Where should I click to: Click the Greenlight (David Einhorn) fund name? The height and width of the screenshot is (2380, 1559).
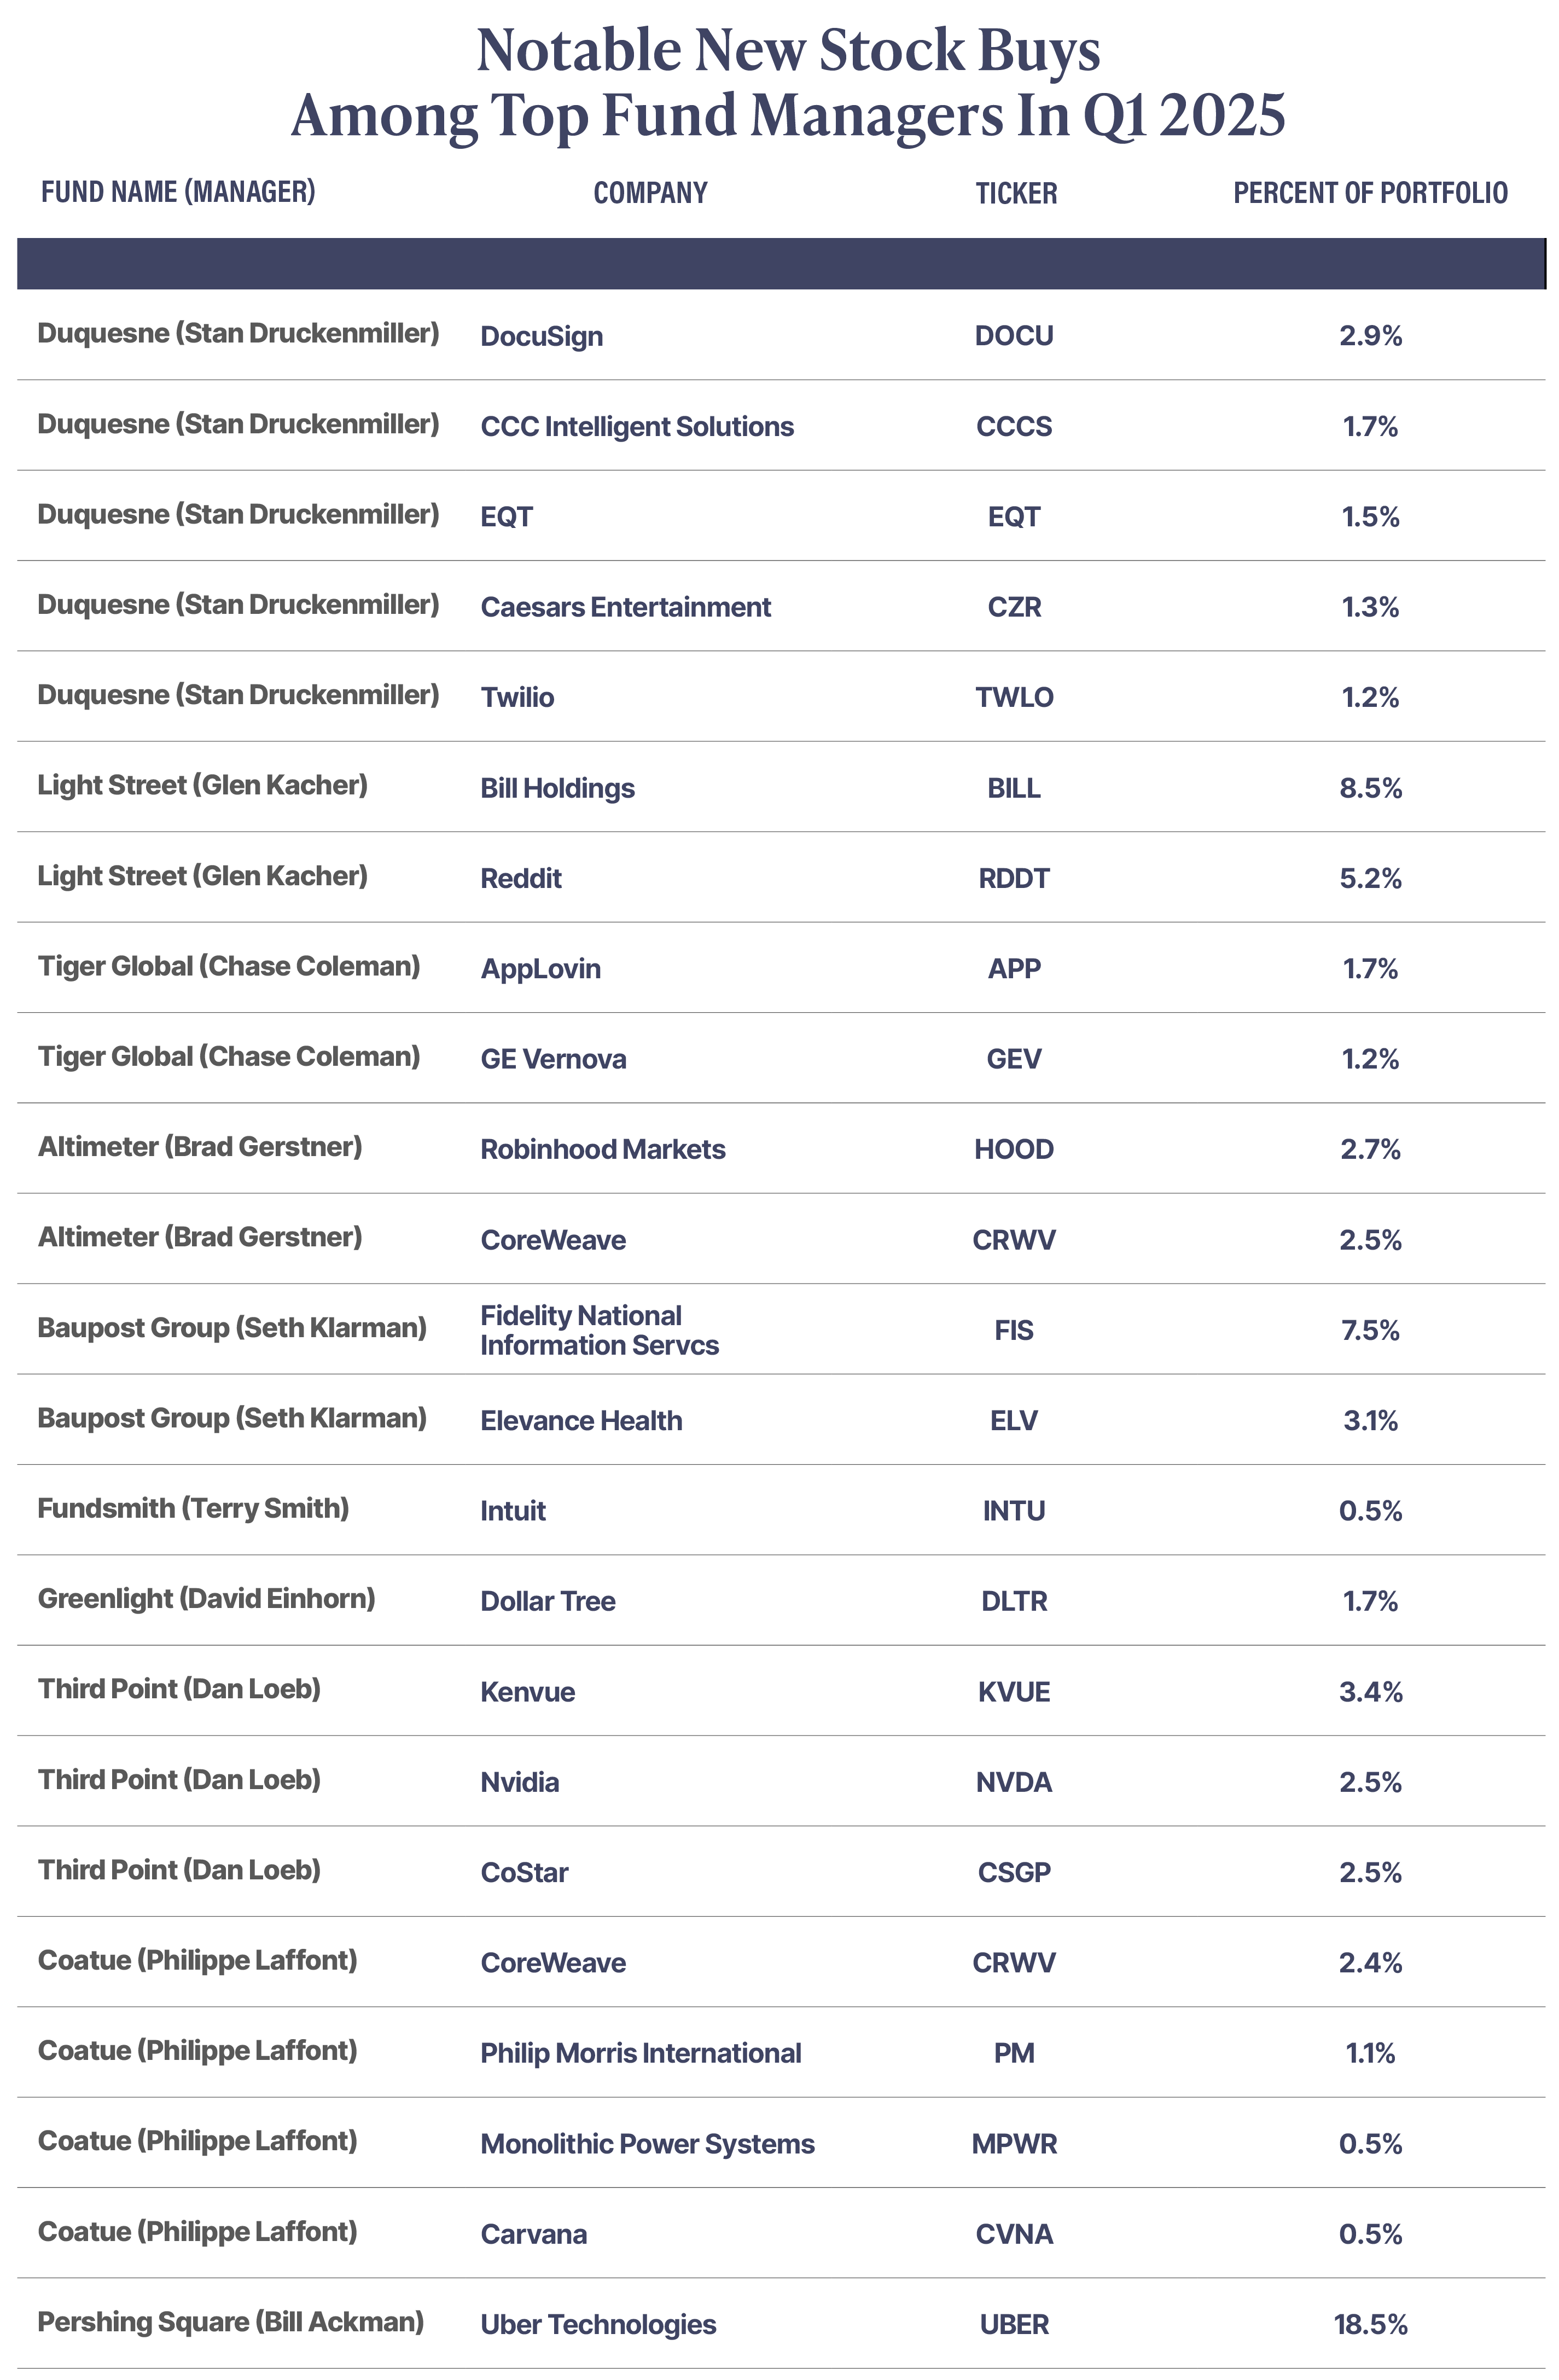pos(206,1598)
